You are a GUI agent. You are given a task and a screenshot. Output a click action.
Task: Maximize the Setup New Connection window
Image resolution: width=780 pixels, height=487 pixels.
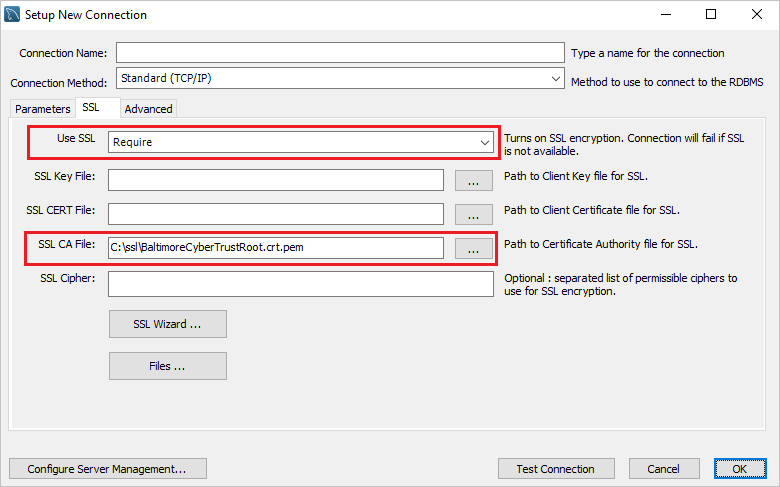coord(711,14)
